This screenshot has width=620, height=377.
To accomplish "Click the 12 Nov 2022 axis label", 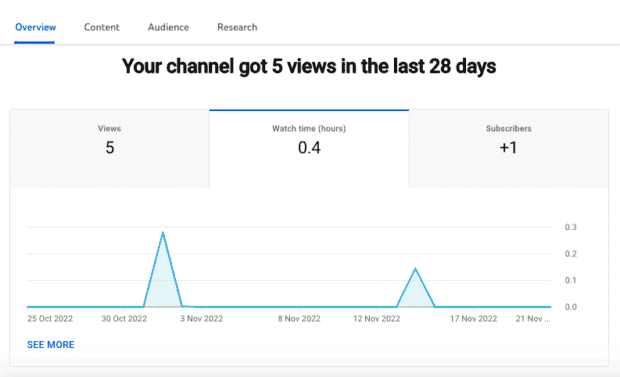I will coord(376,318).
